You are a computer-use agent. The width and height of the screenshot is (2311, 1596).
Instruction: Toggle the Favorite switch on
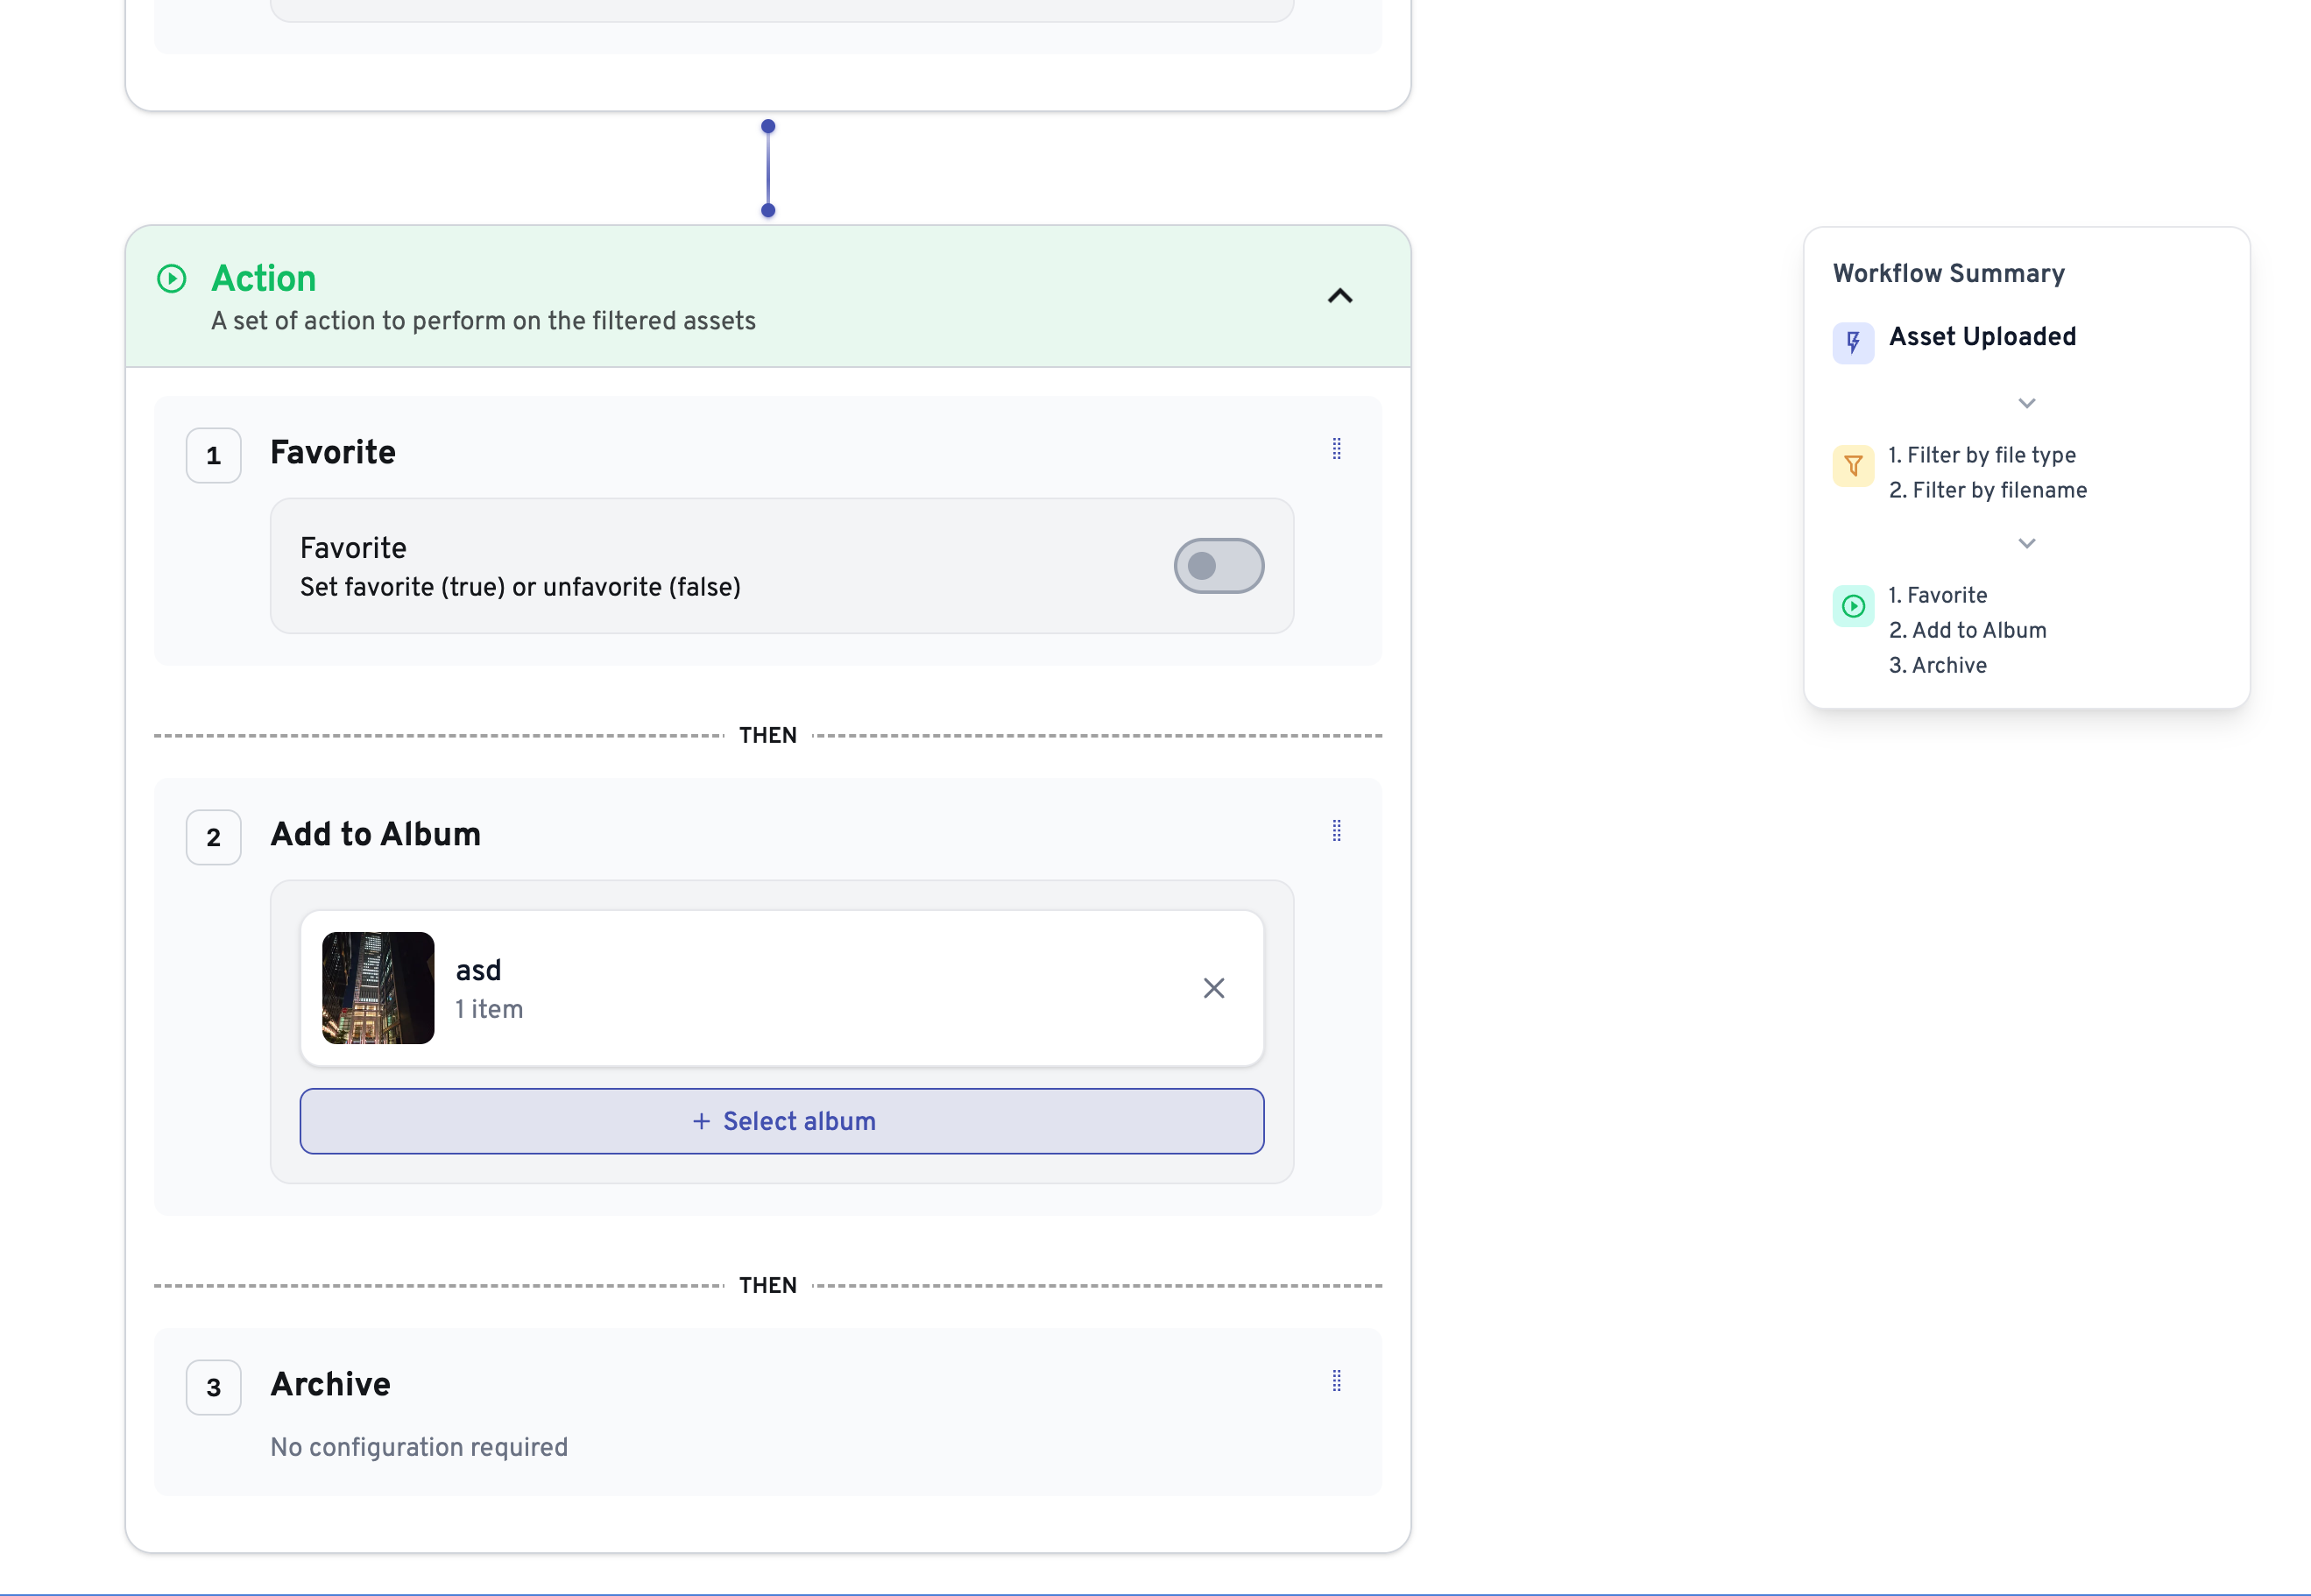point(1218,566)
